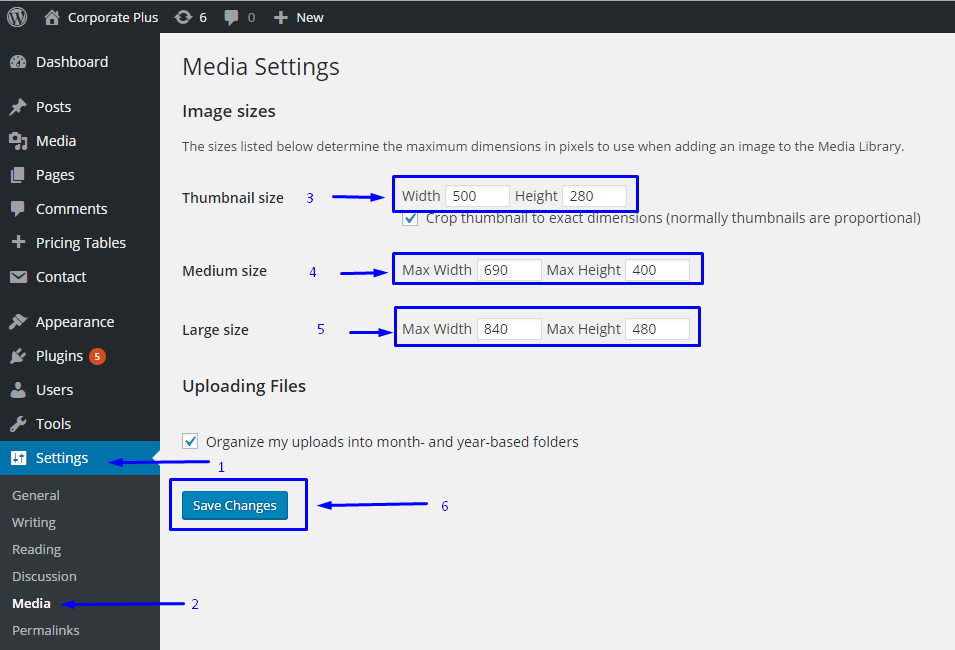Click the plus New icon
This screenshot has width=955, height=650.
pos(280,18)
